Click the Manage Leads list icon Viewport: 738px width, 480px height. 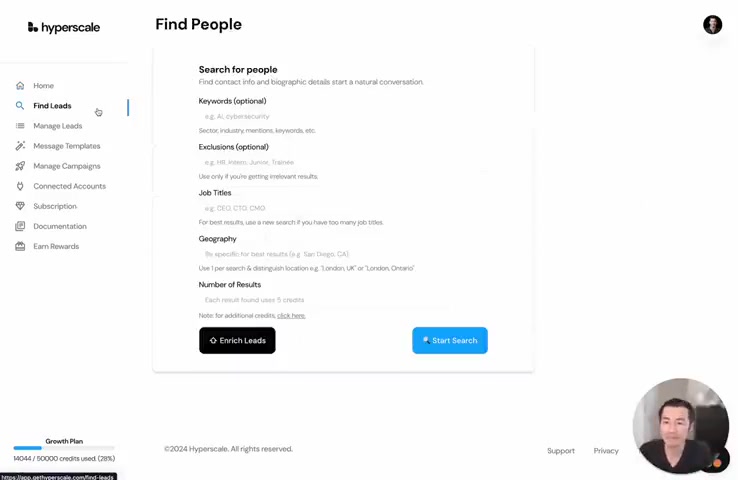pos(20,126)
